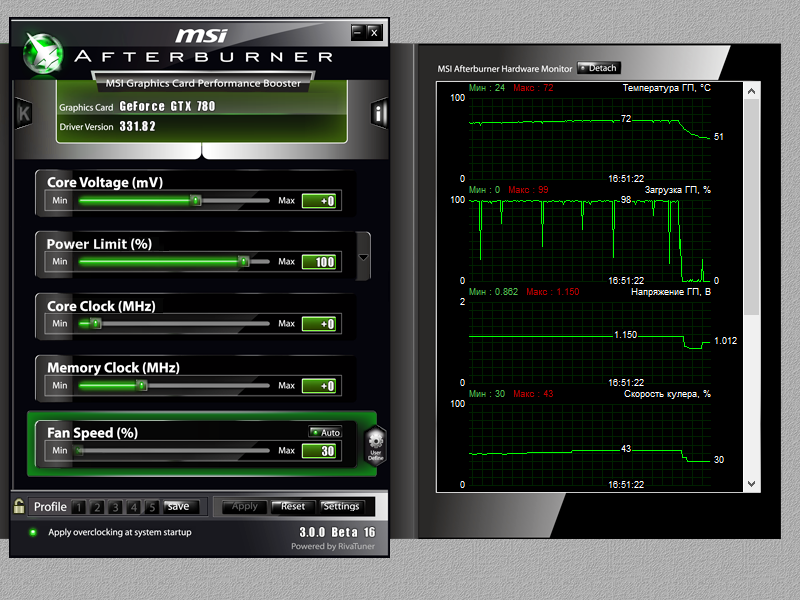Select profile slot 5
800x600 pixels.
[x=152, y=507]
